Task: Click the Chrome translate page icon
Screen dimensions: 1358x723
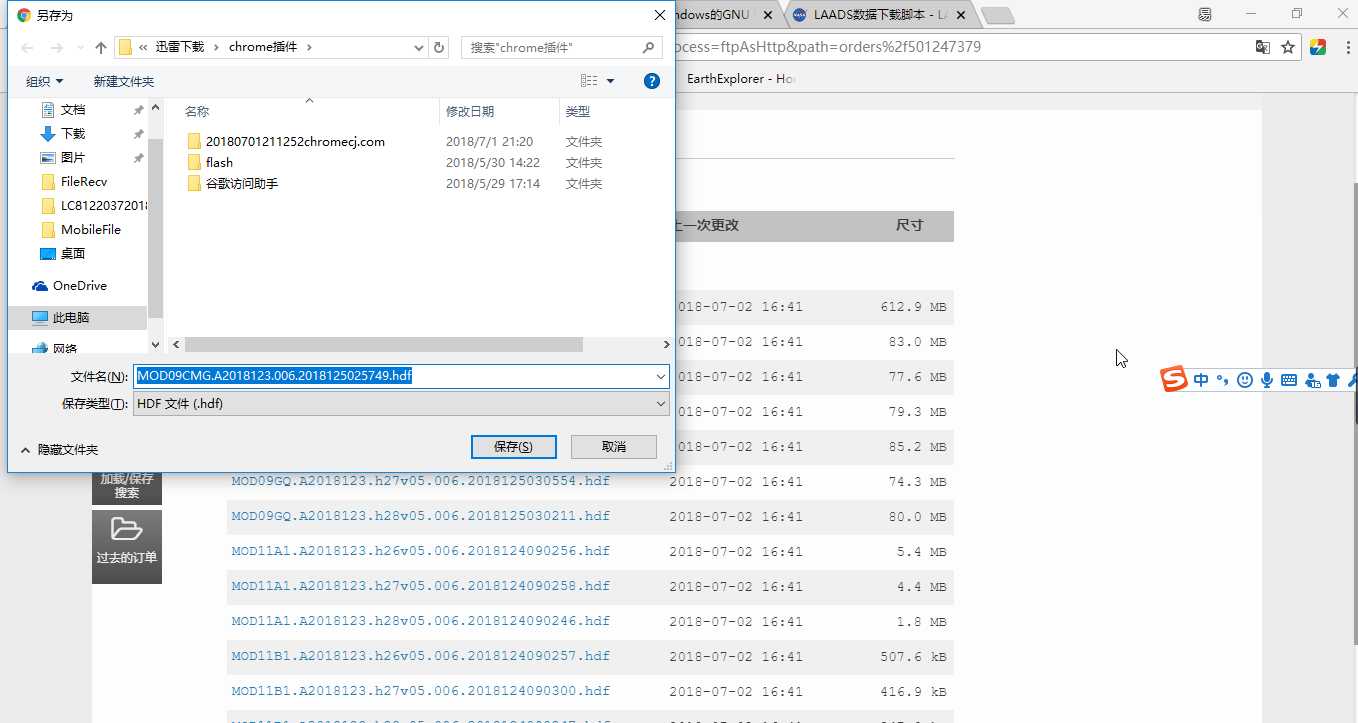Action: click(1264, 47)
